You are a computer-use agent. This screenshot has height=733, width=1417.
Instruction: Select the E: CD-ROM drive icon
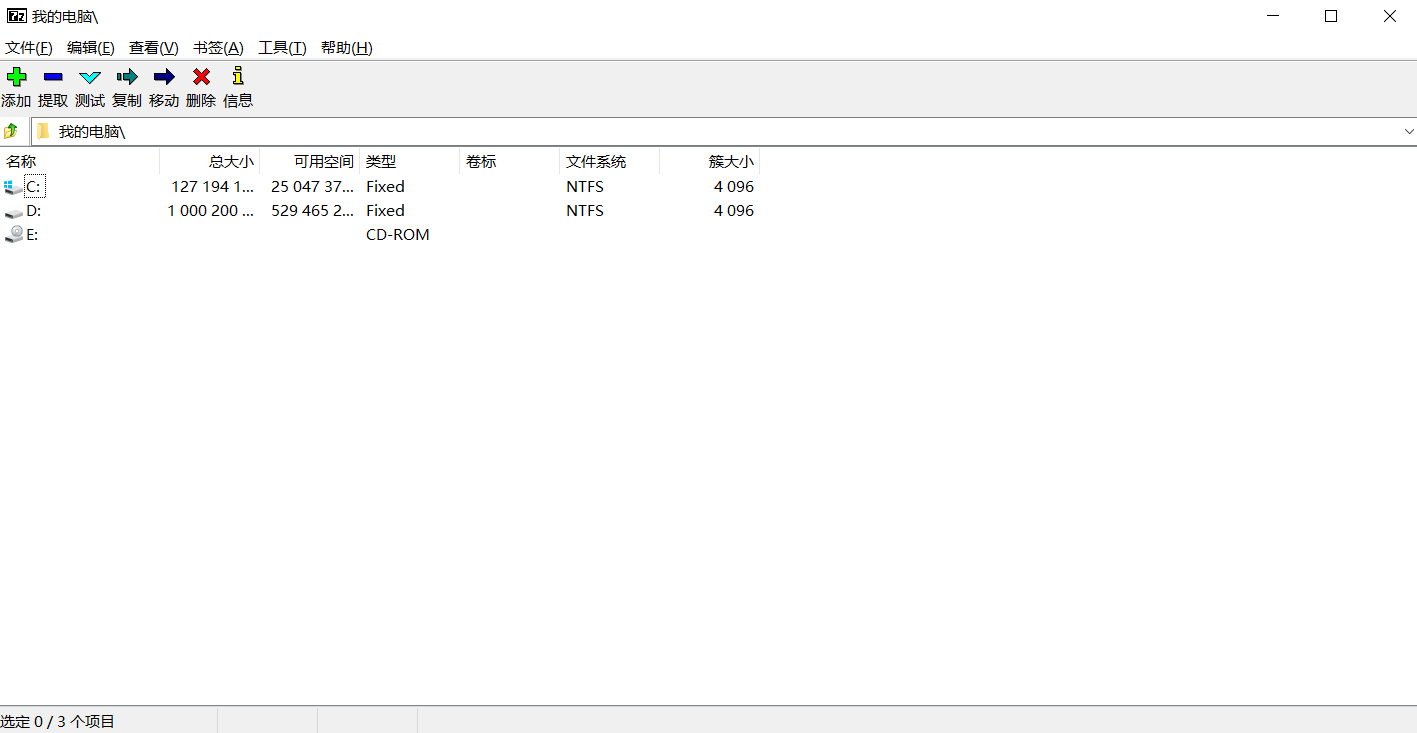(x=13, y=235)
